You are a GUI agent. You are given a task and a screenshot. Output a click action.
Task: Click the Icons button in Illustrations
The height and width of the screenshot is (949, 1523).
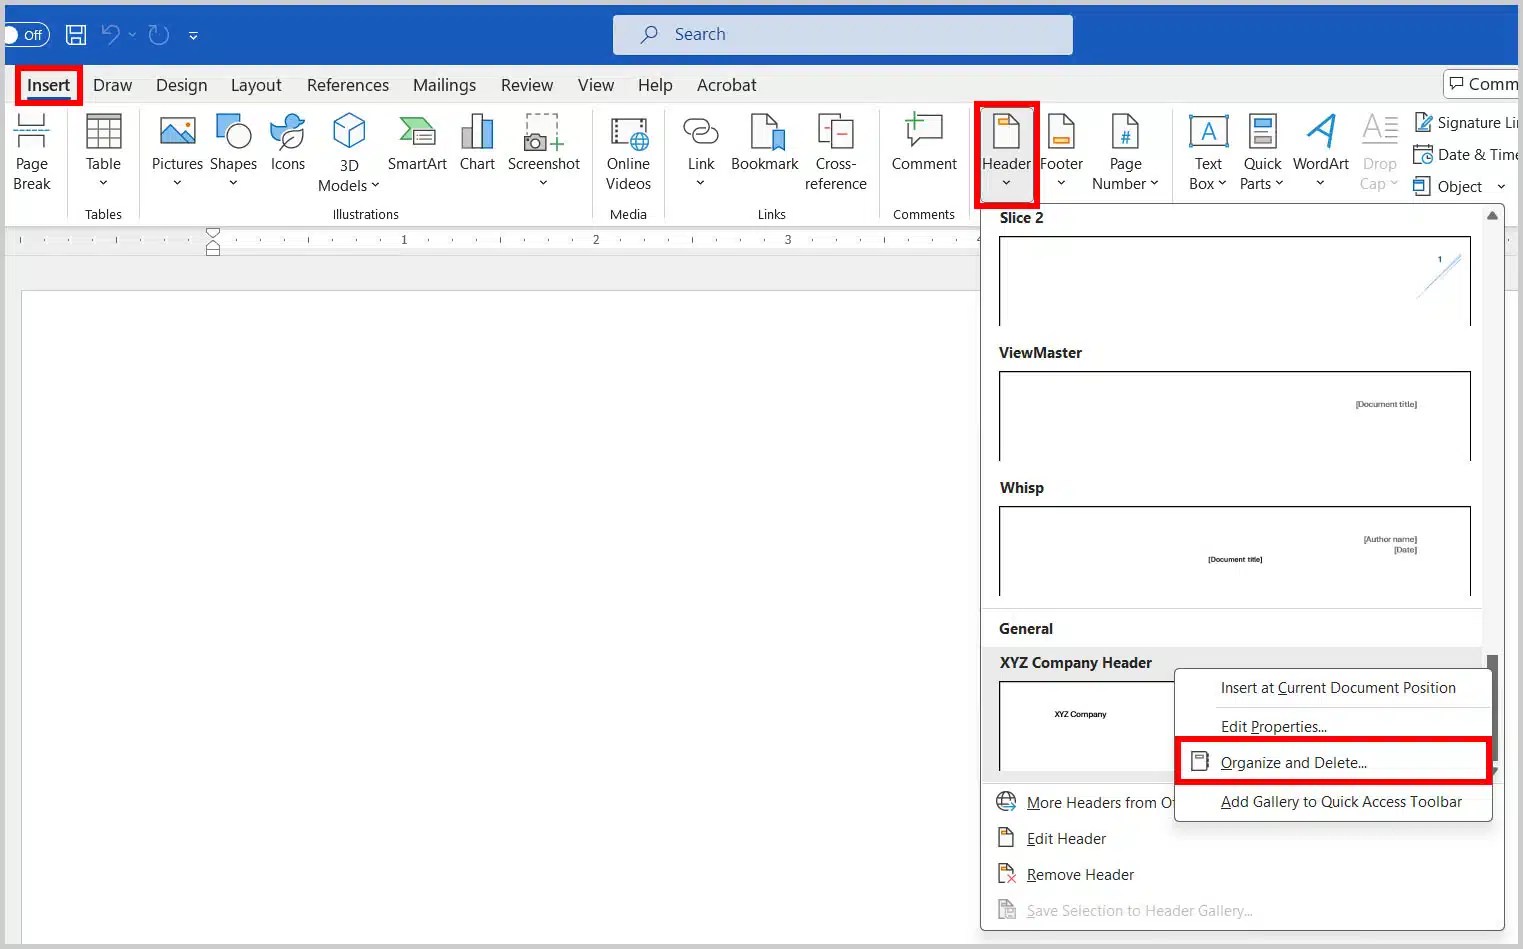(x=288, y=142)
